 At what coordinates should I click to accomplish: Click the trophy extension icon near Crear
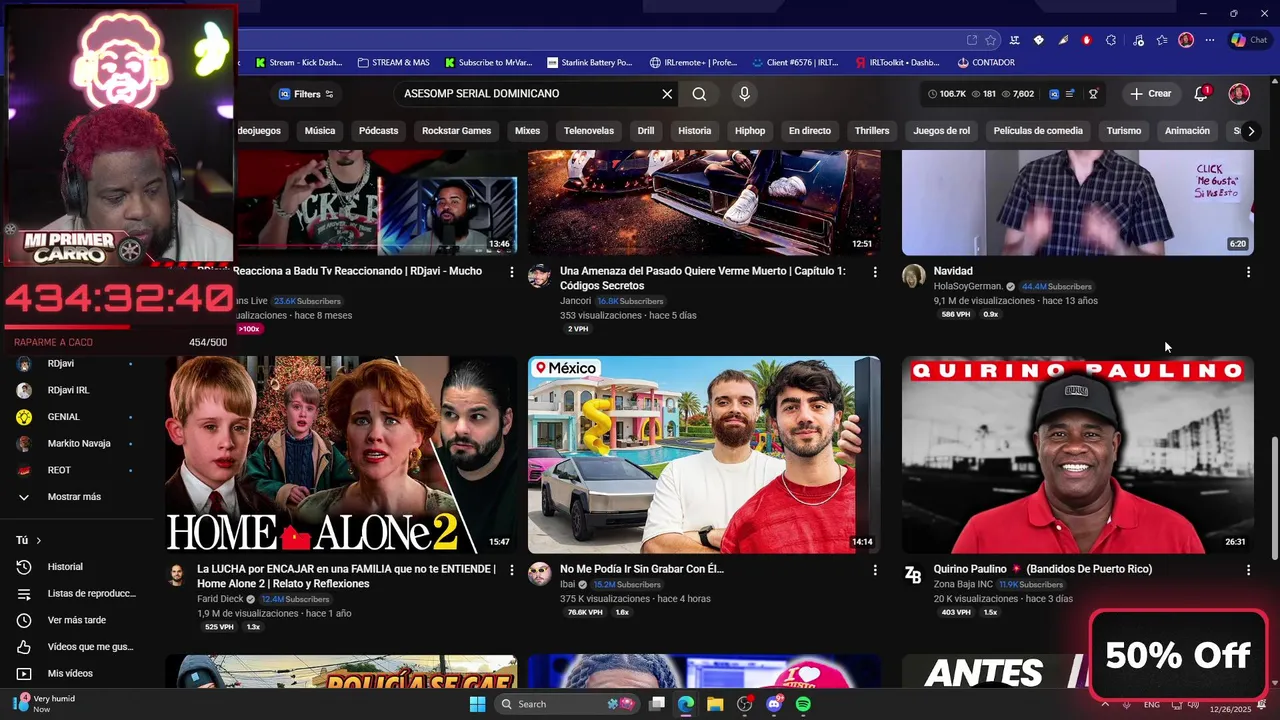[x=1094, y=94]
